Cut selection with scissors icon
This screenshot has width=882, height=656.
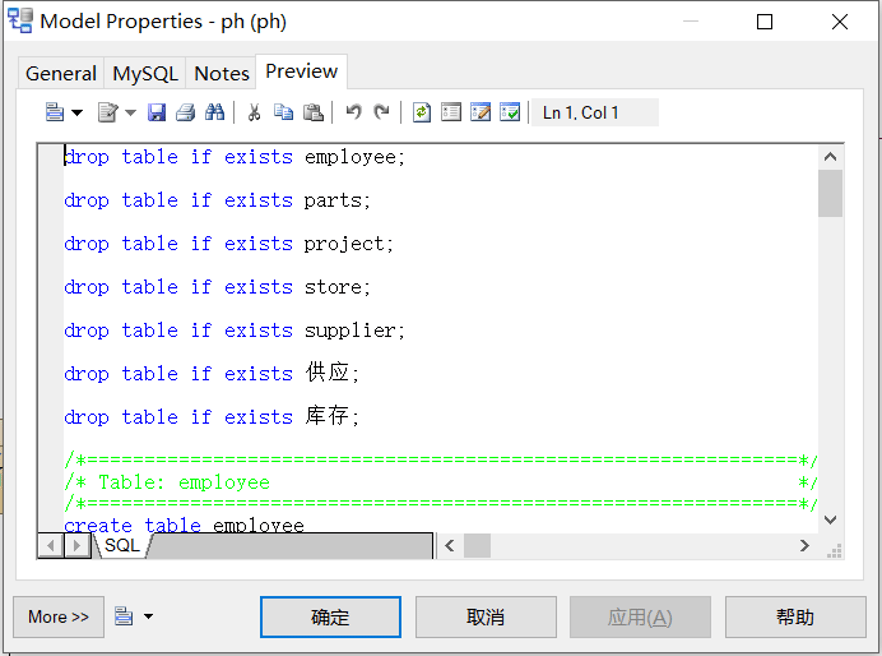tap(254, 113)
